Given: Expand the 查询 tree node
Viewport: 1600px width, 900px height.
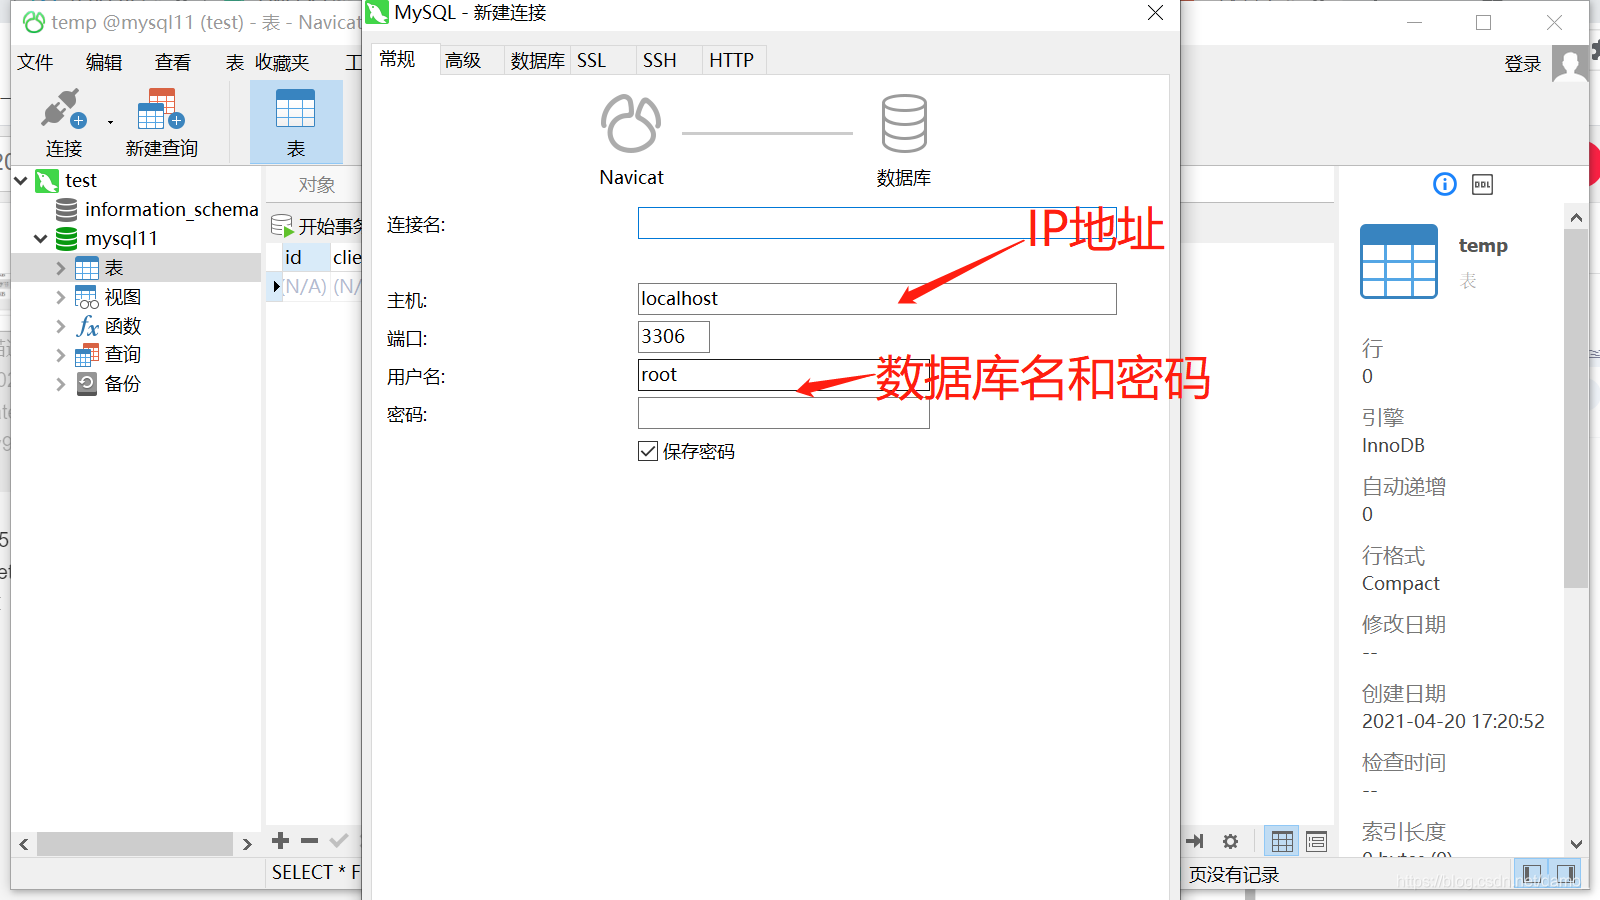Looking at the screenshot, I should tap(60, 355).
